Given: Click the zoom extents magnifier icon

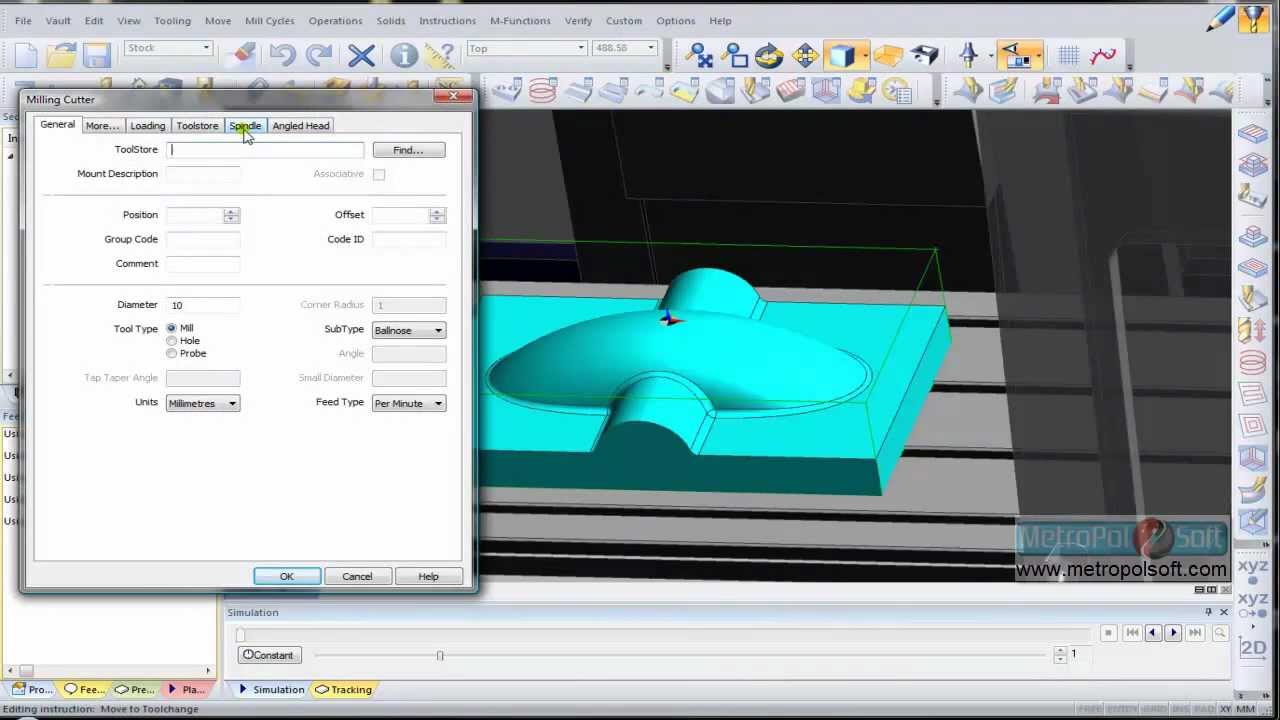Looking at the screenshot, I should pyautogui.click(x=699, y=56).
